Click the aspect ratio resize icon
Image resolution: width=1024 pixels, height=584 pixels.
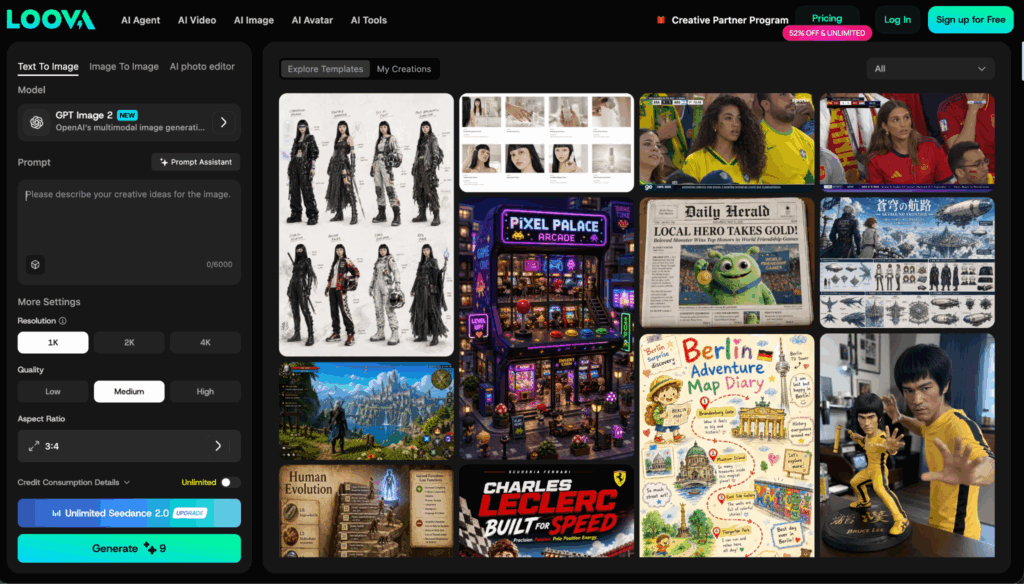point(33,446)
